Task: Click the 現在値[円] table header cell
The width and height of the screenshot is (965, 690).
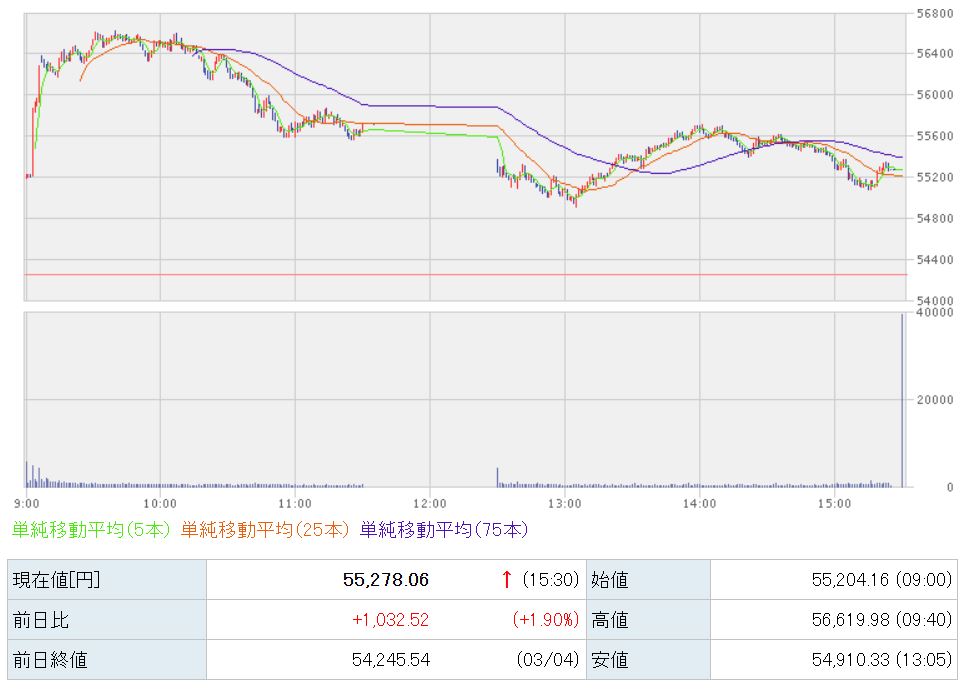Action: [56, 579]
